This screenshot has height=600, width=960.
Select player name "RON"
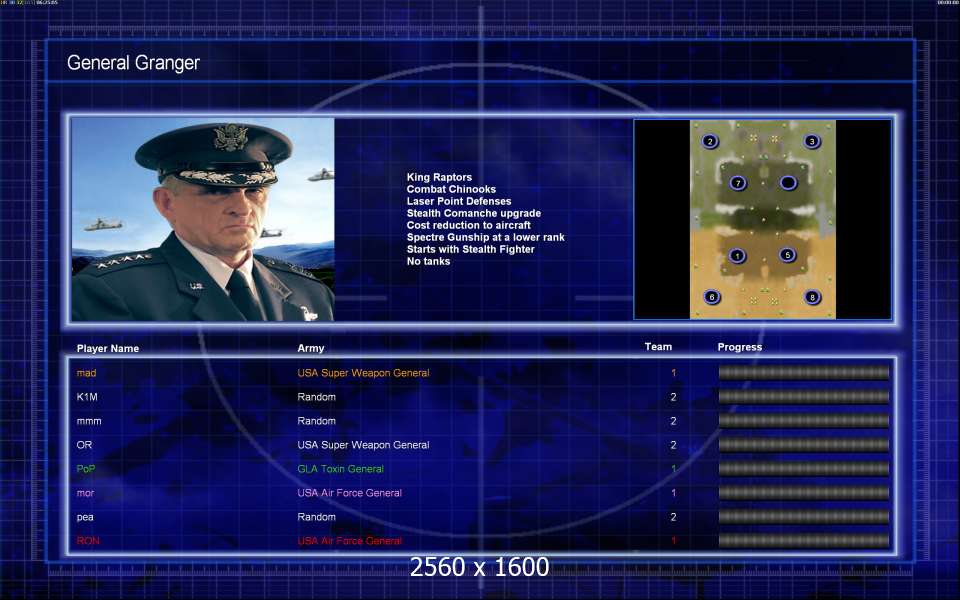[88, 541]
